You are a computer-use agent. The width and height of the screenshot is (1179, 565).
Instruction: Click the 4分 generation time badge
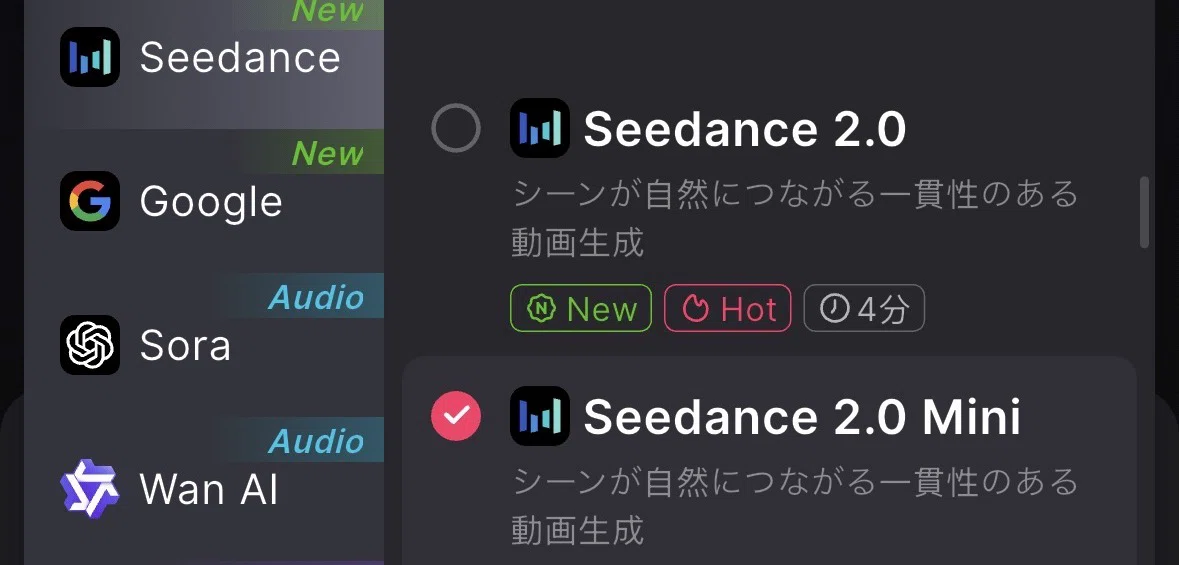(864, 308)
